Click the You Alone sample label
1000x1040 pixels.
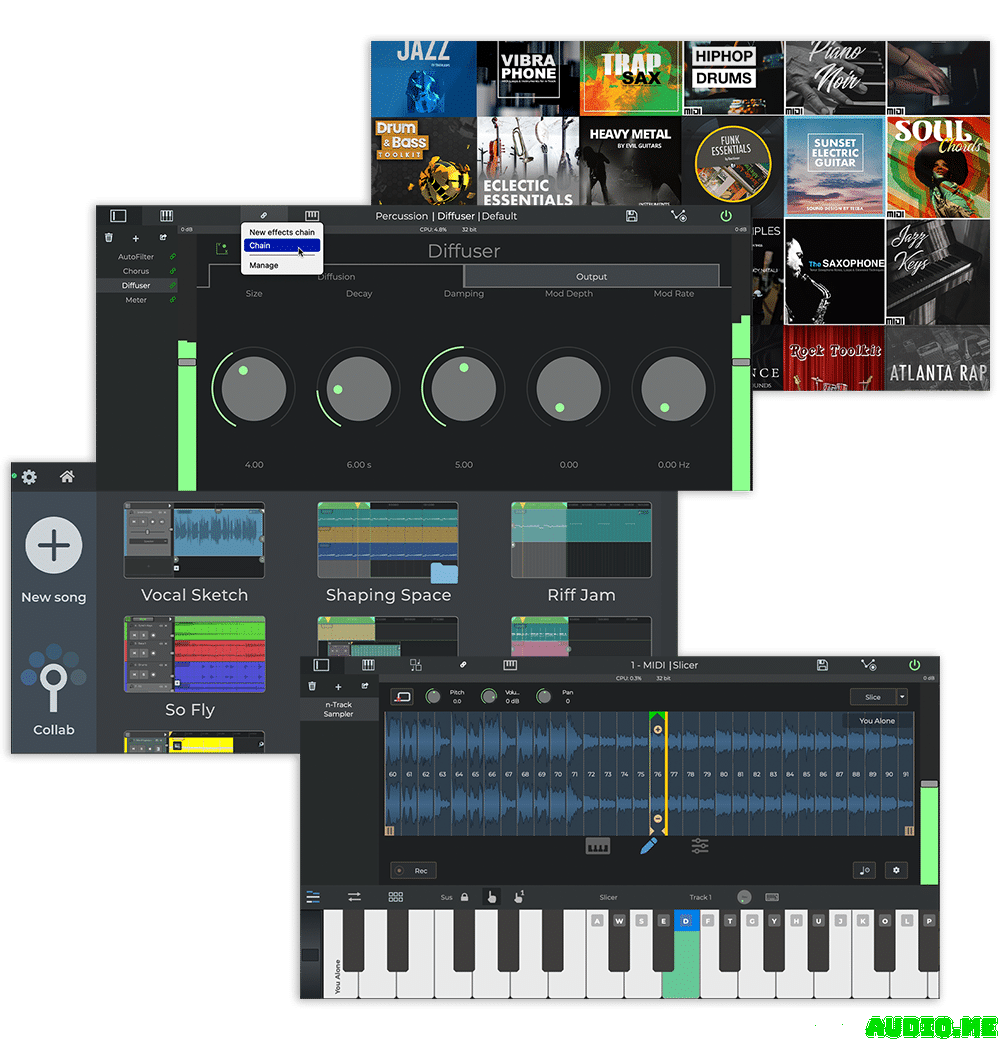coord(877,721)
